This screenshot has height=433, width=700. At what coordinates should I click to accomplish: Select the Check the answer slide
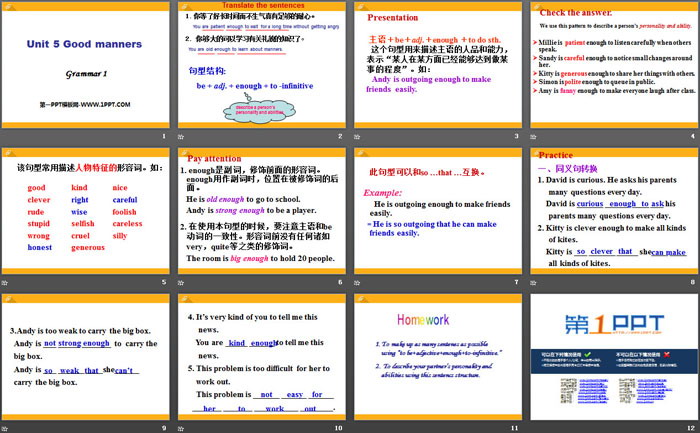pos(614,65)
